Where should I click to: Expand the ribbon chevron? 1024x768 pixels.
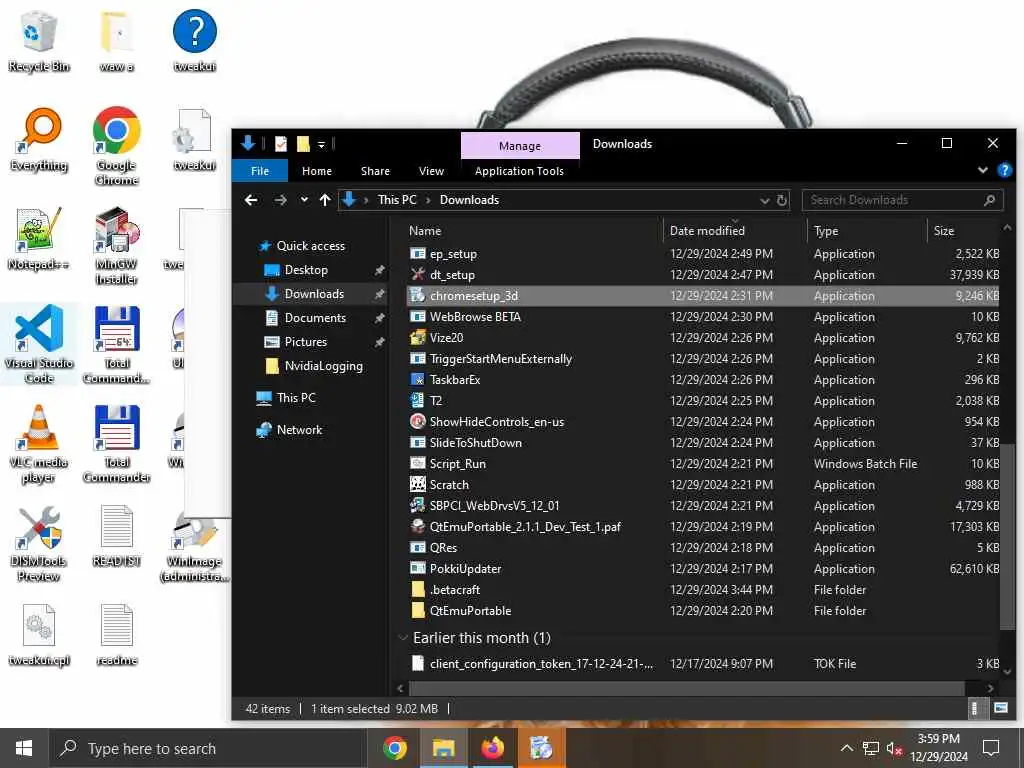pos(983,170)
